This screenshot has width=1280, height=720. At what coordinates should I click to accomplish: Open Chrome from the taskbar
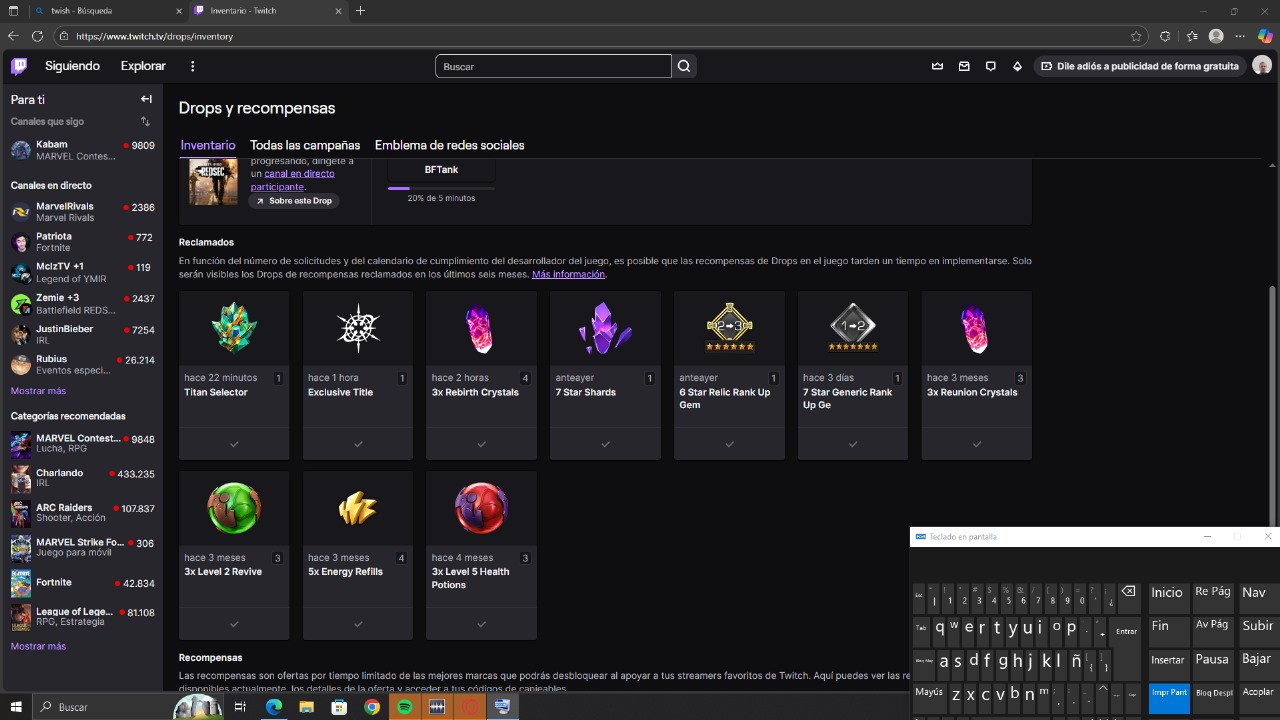(x=372, y=707)
